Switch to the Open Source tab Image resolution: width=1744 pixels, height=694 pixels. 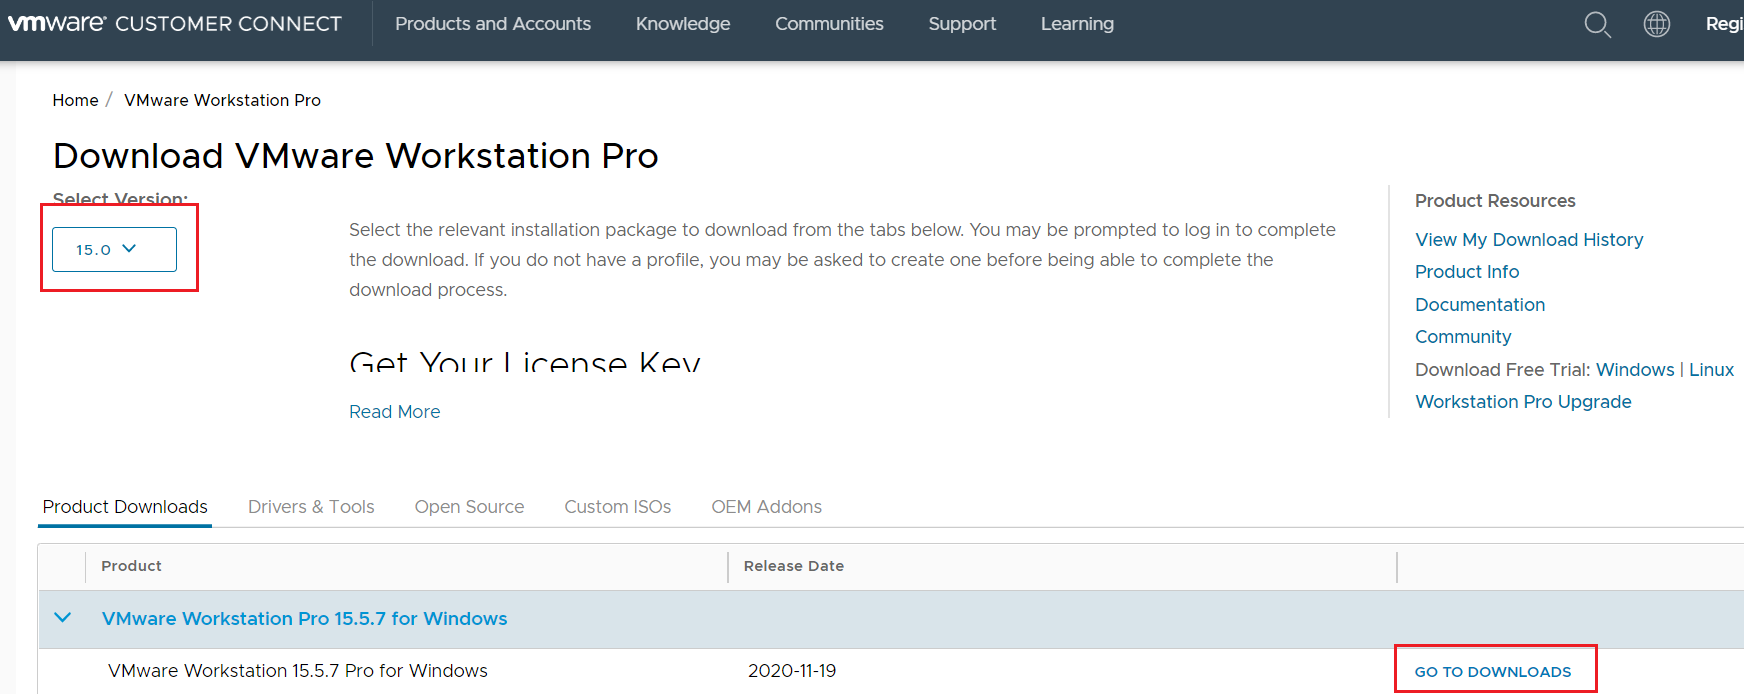[x=469, y=507]
